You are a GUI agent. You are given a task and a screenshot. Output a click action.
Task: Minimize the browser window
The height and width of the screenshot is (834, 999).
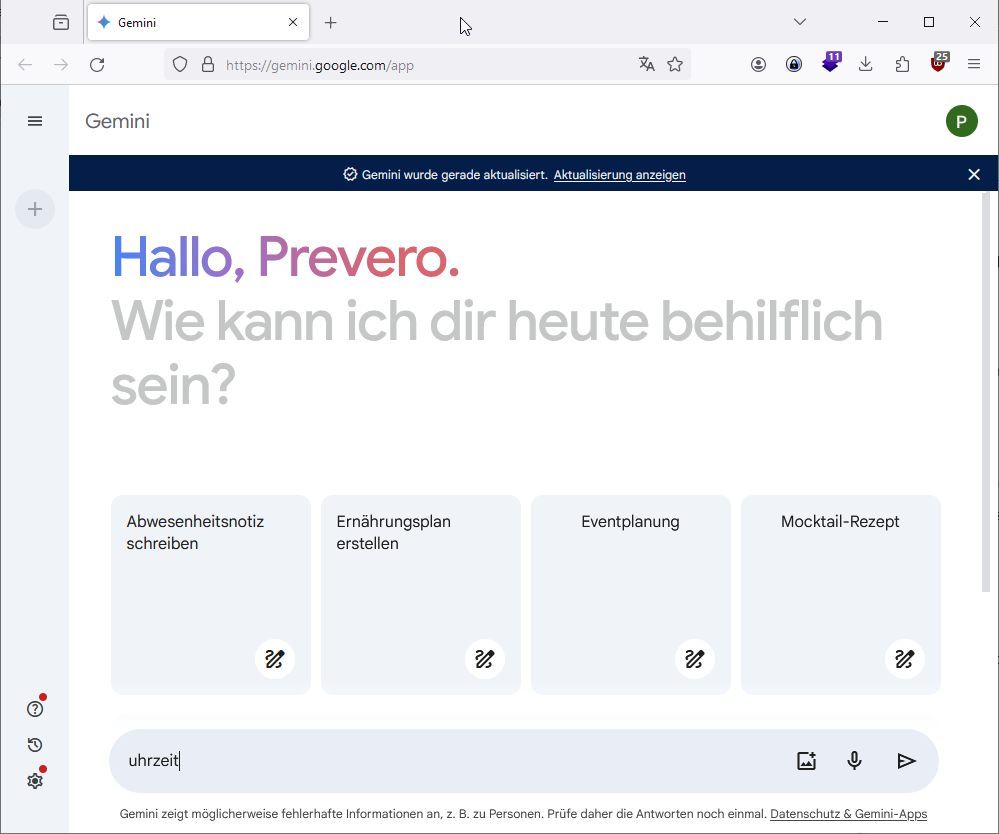coord(883,22)
